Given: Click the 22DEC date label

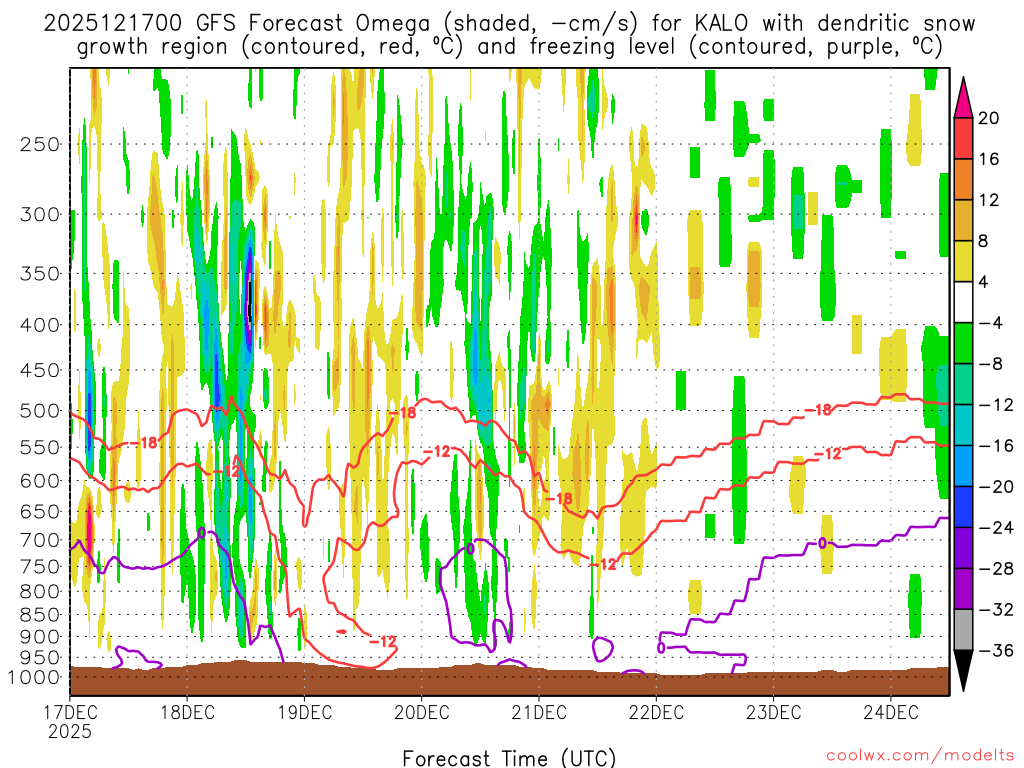Looking at the screenshot, I should [x=656, y=712].
